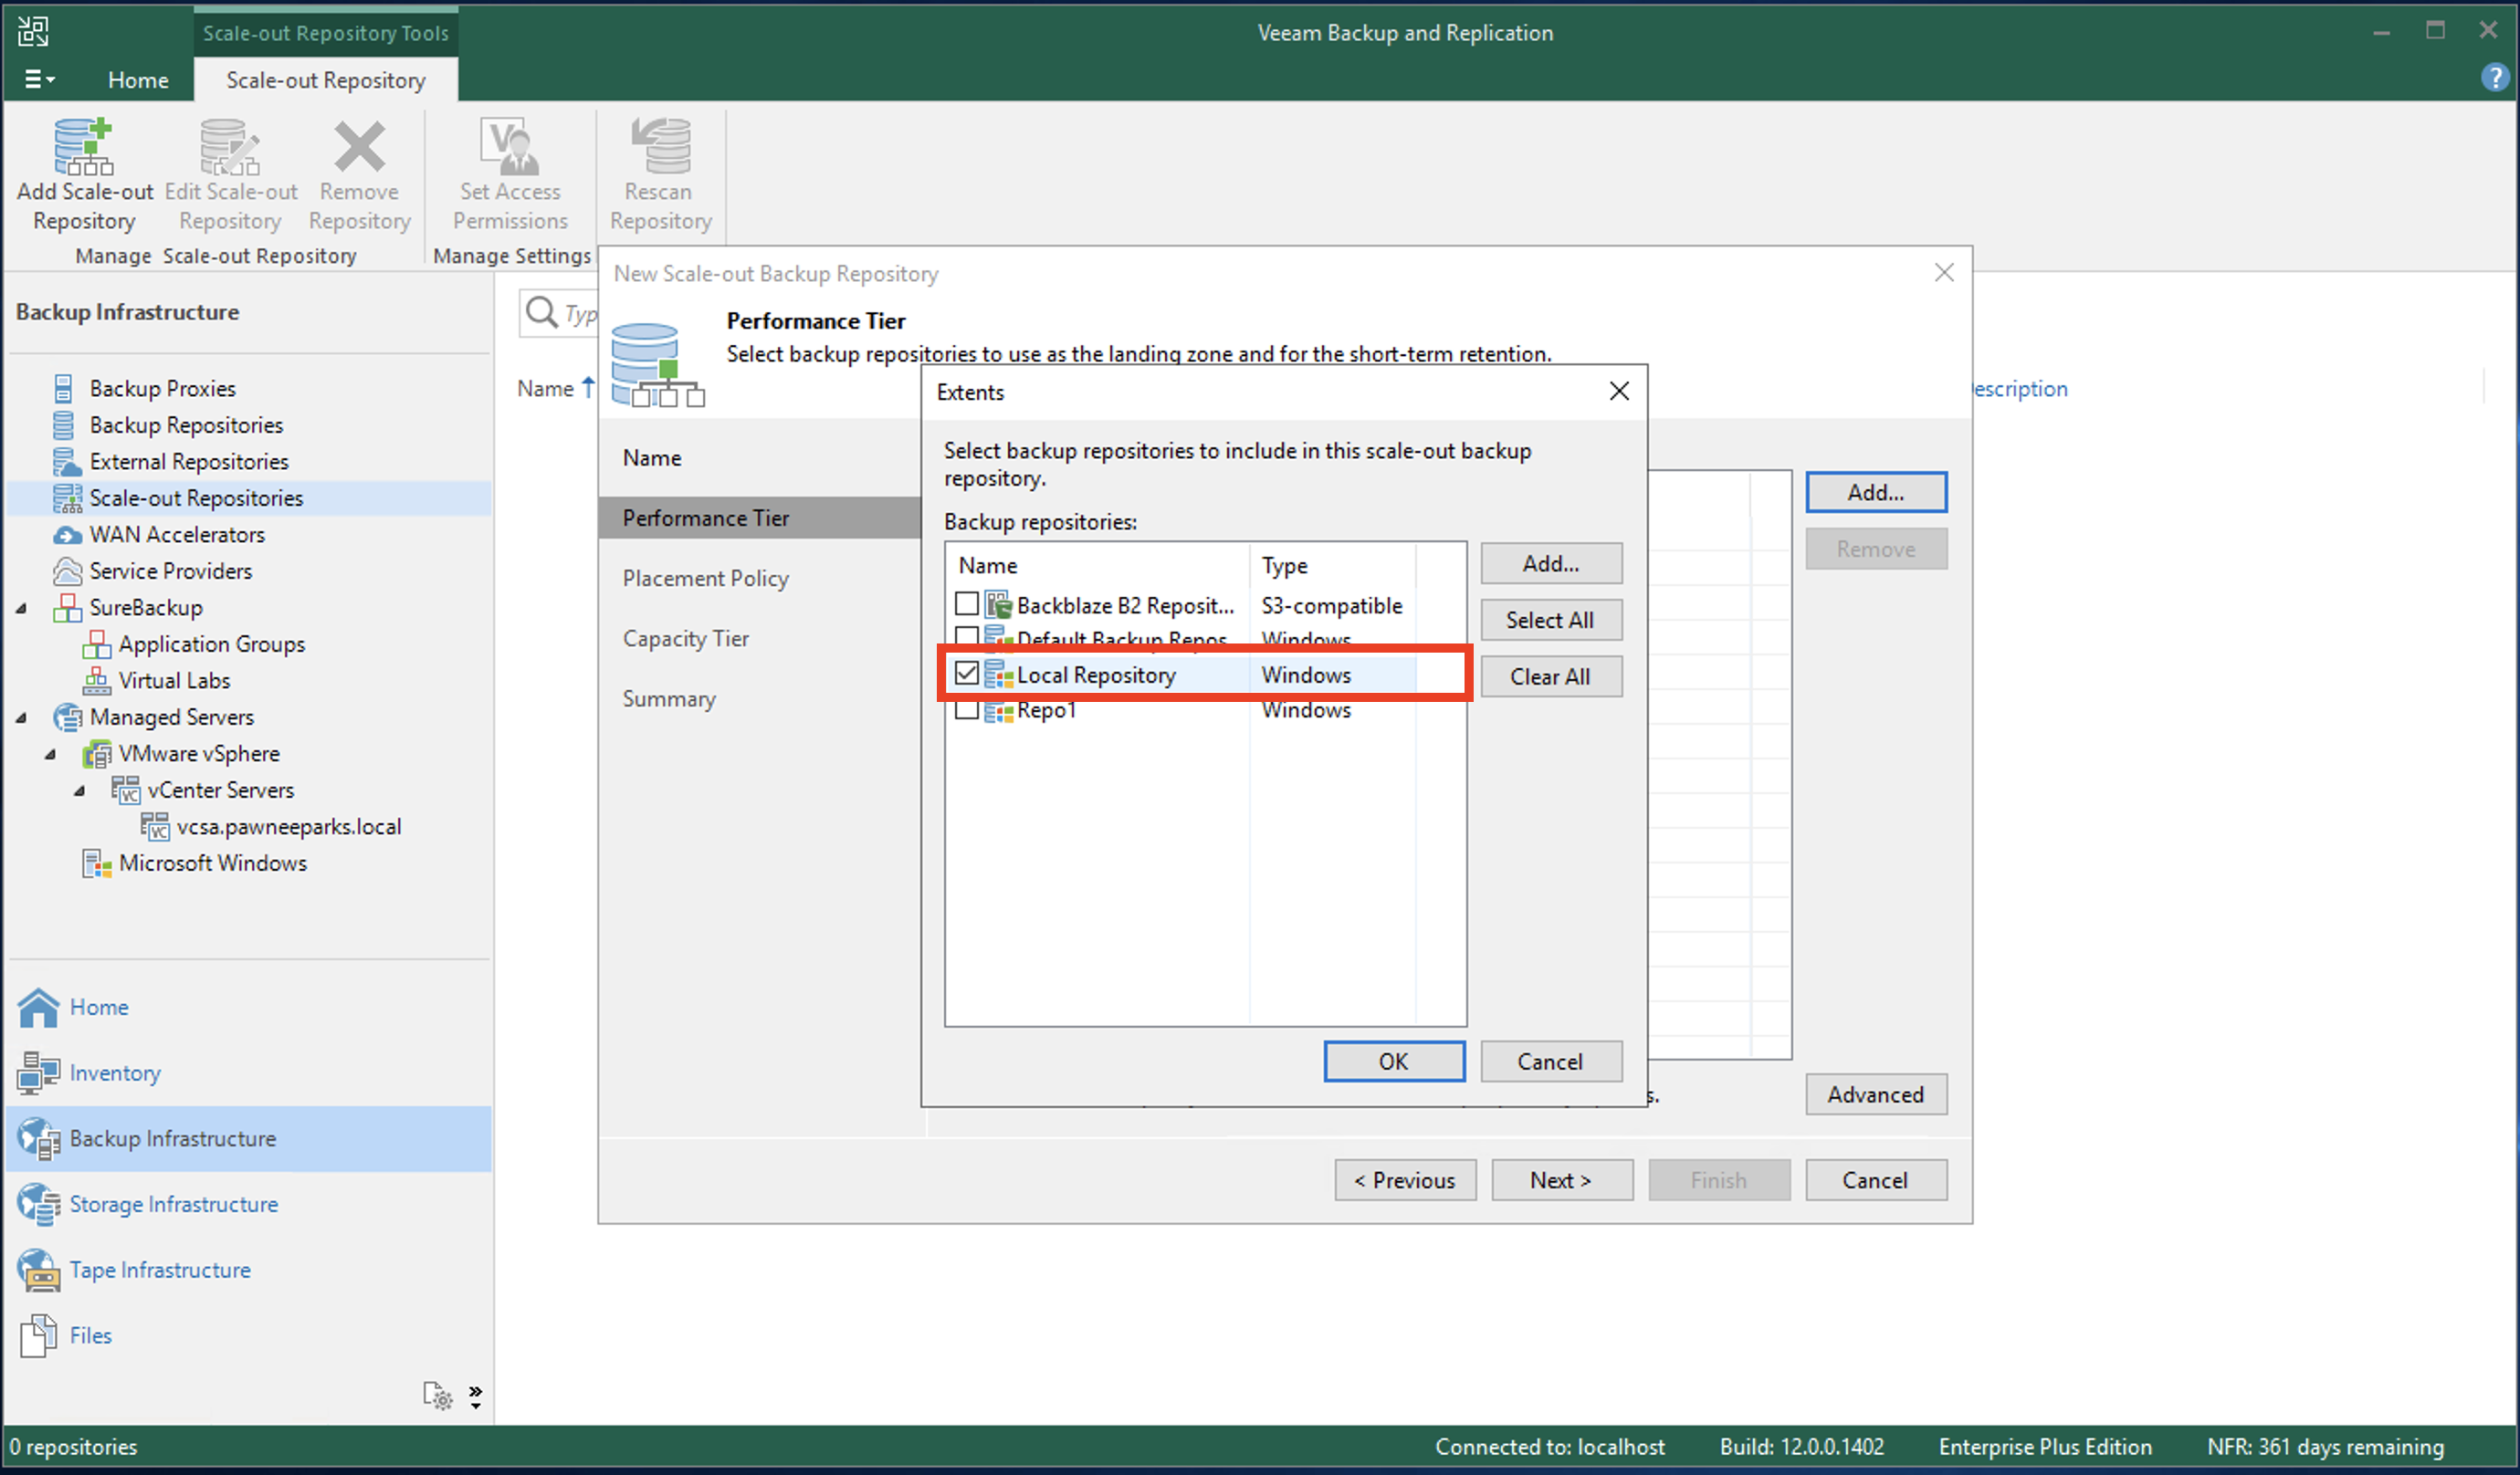Open the main application menu hamburger

(38, 79)
